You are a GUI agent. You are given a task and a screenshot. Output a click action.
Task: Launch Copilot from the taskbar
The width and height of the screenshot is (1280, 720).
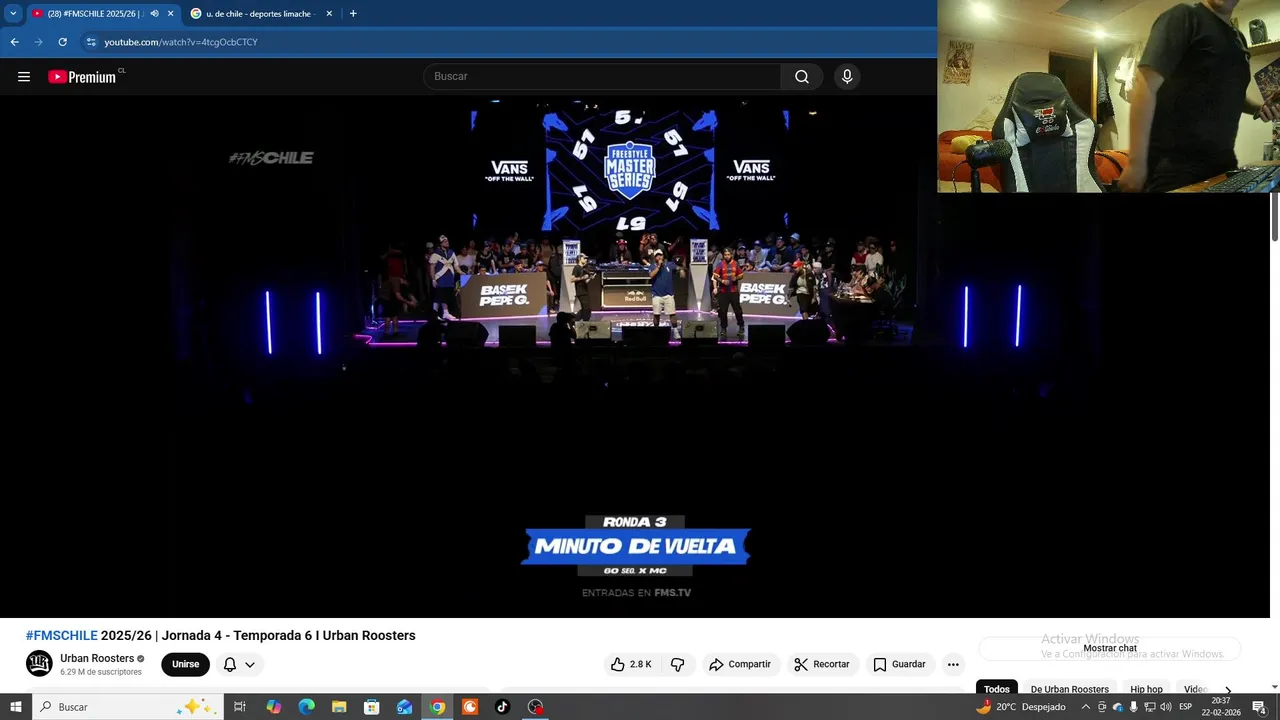pos(273,707)
